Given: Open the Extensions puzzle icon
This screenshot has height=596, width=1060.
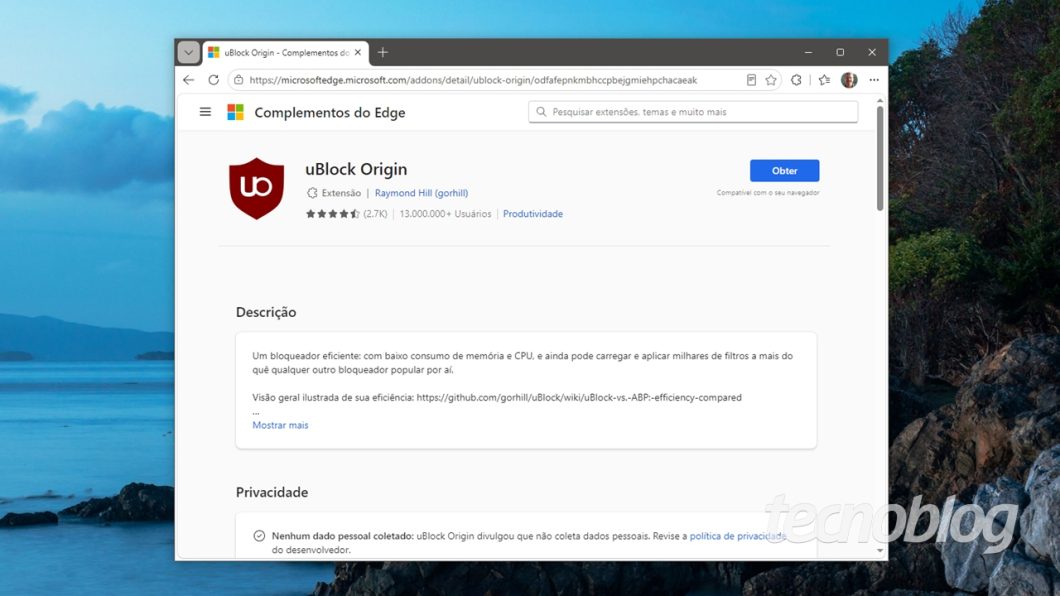Looking at the screenshot, I should click(796, 80).
